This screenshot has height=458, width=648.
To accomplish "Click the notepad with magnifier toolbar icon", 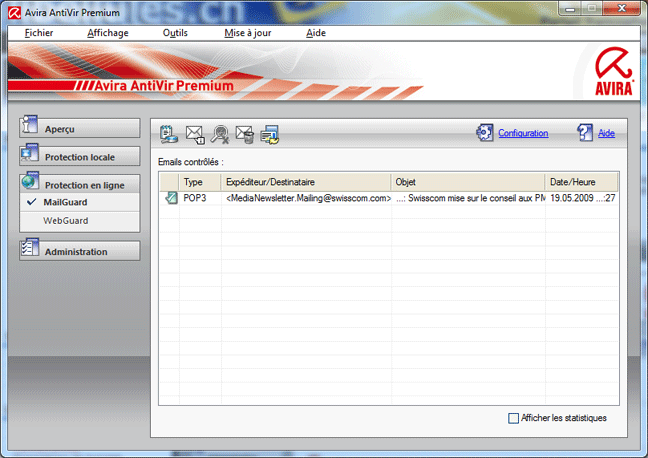I will [x=169, y=134].
